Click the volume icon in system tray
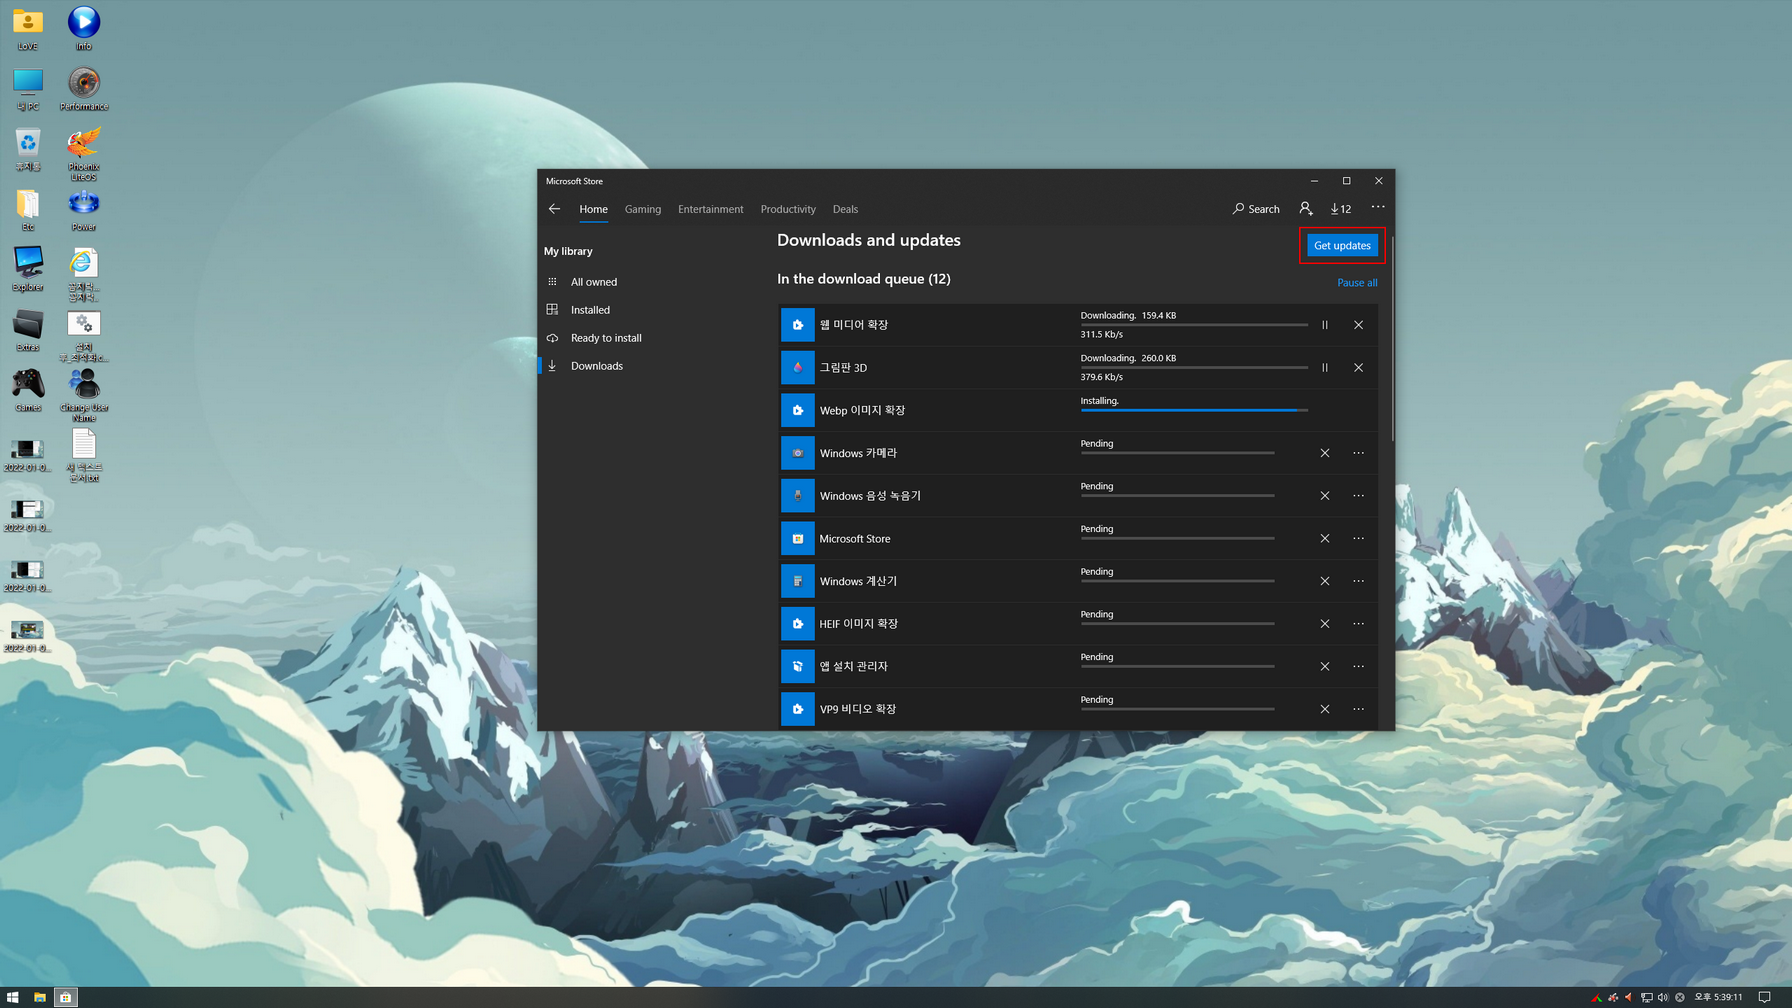 1663,997
